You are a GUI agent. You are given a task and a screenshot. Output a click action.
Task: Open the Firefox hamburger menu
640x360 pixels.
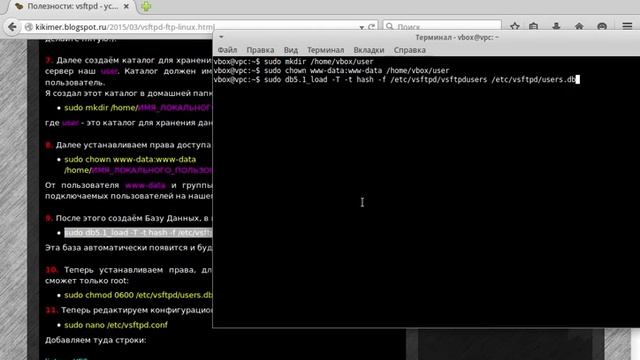coord(627,27)
